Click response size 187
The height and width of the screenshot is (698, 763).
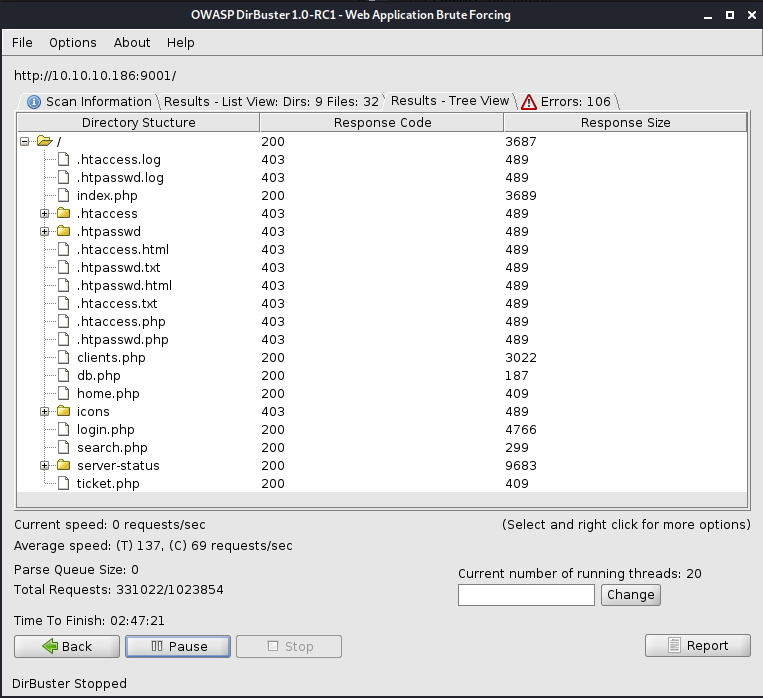(x=516, y=376)
